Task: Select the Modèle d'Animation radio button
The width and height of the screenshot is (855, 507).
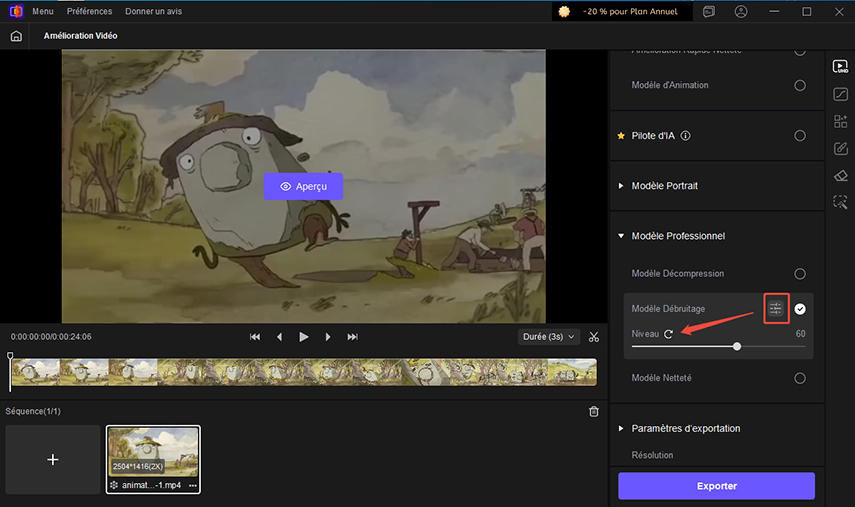Action: tap(800, 86)
